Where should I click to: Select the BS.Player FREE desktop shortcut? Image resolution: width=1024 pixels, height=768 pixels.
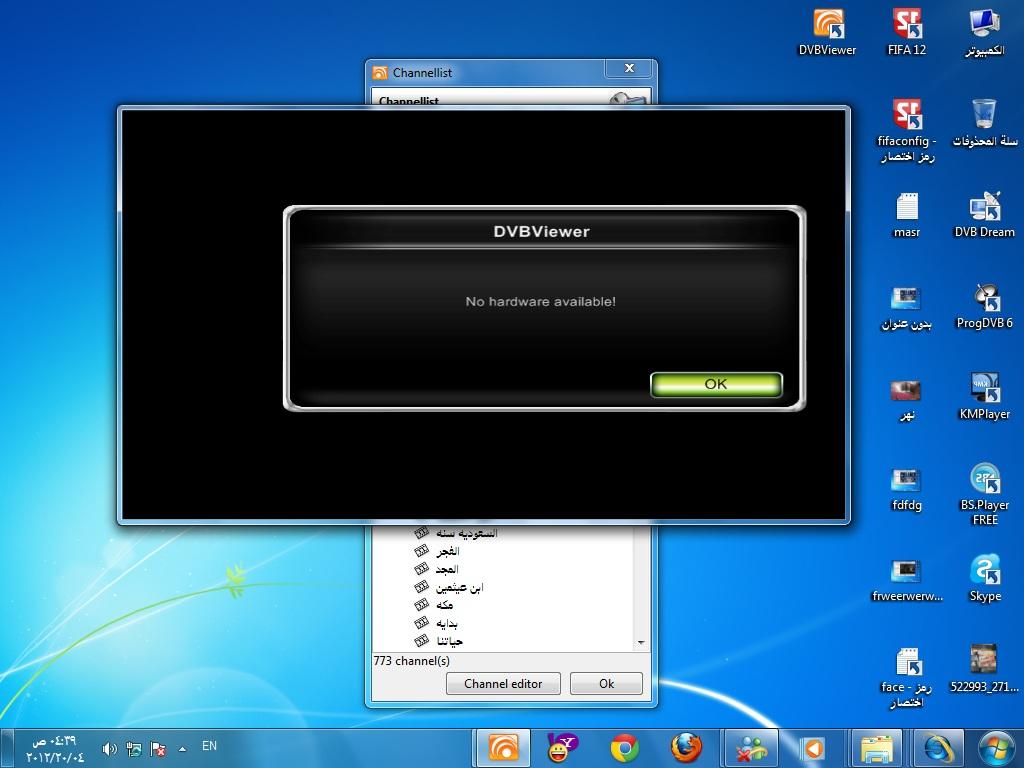coord(984,494)
